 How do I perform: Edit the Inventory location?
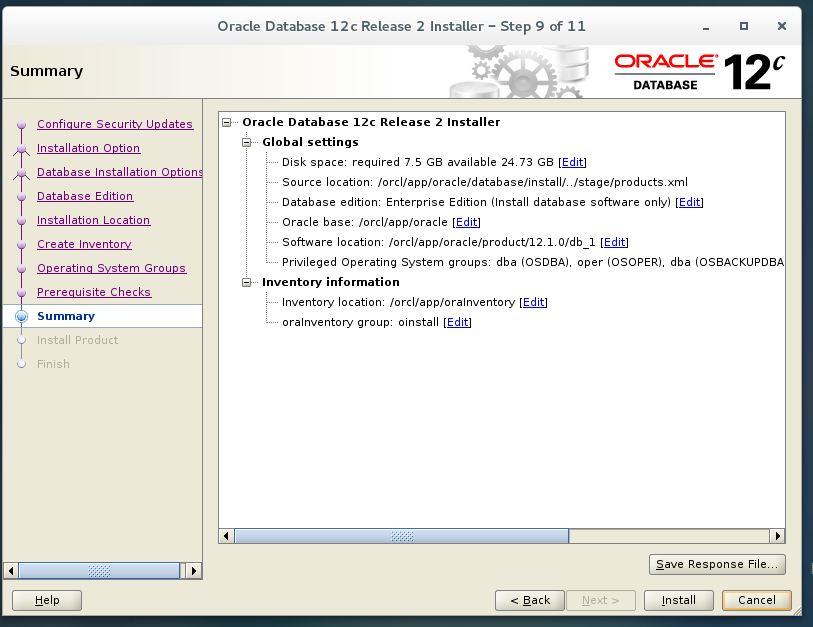coord(533,302)
